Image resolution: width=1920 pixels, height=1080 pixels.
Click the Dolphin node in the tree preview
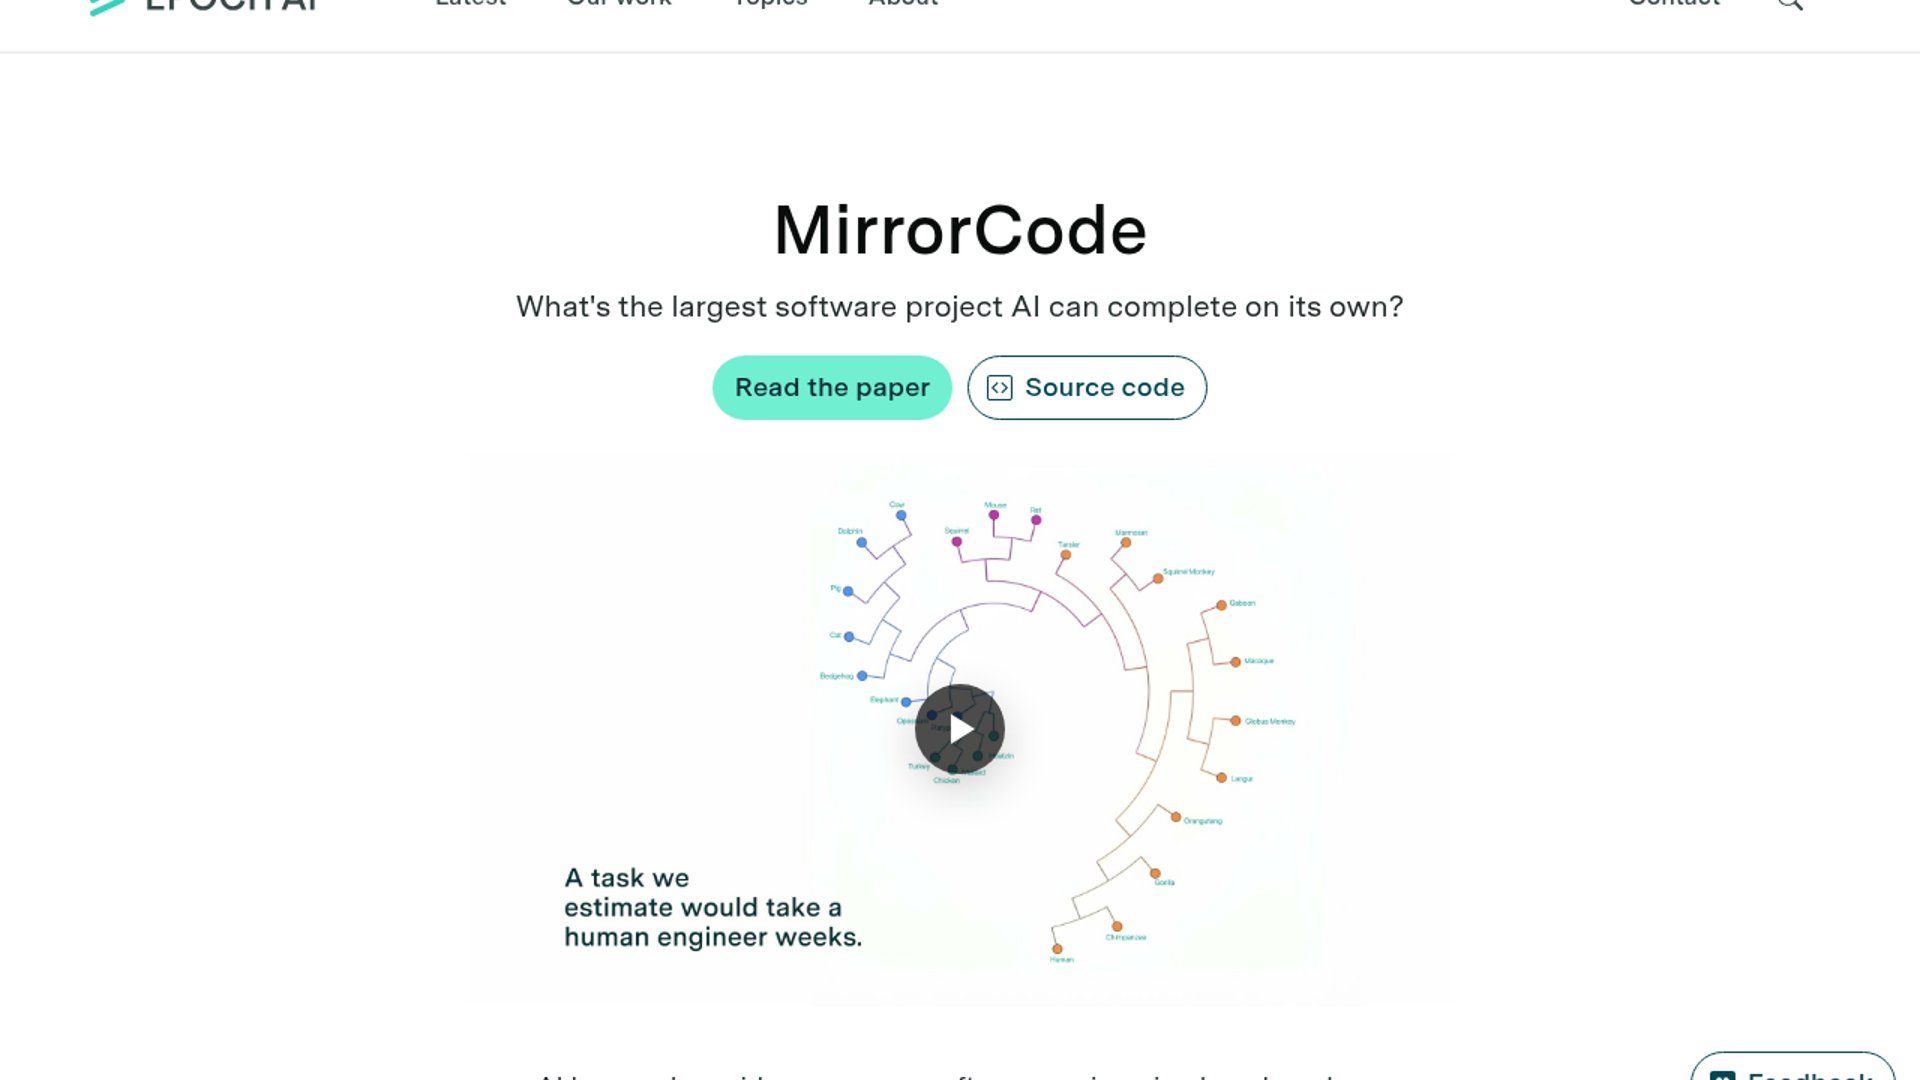[861, 542]
